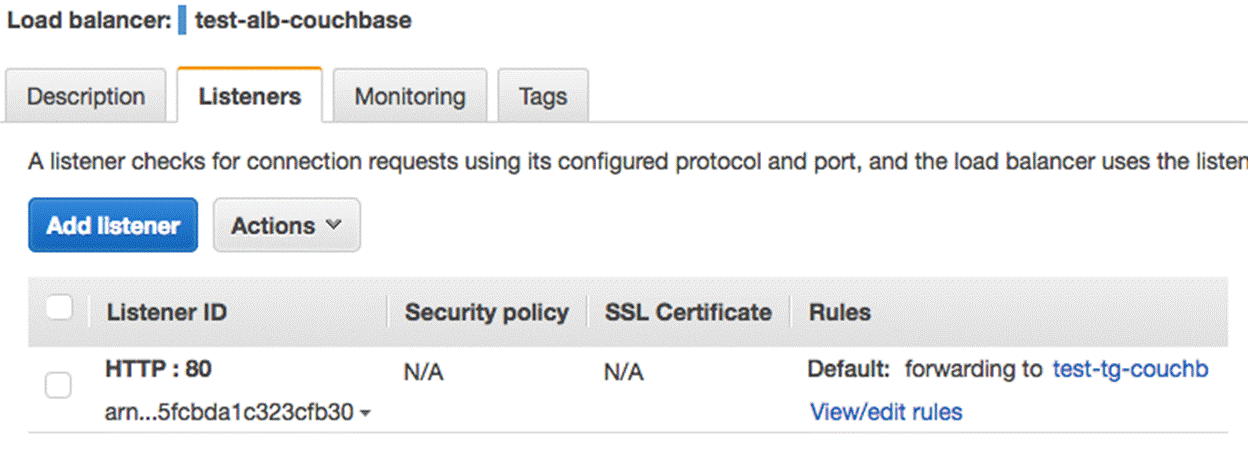Select the Listeners tab
This screenshot has width=1248, height=450.
250,97
